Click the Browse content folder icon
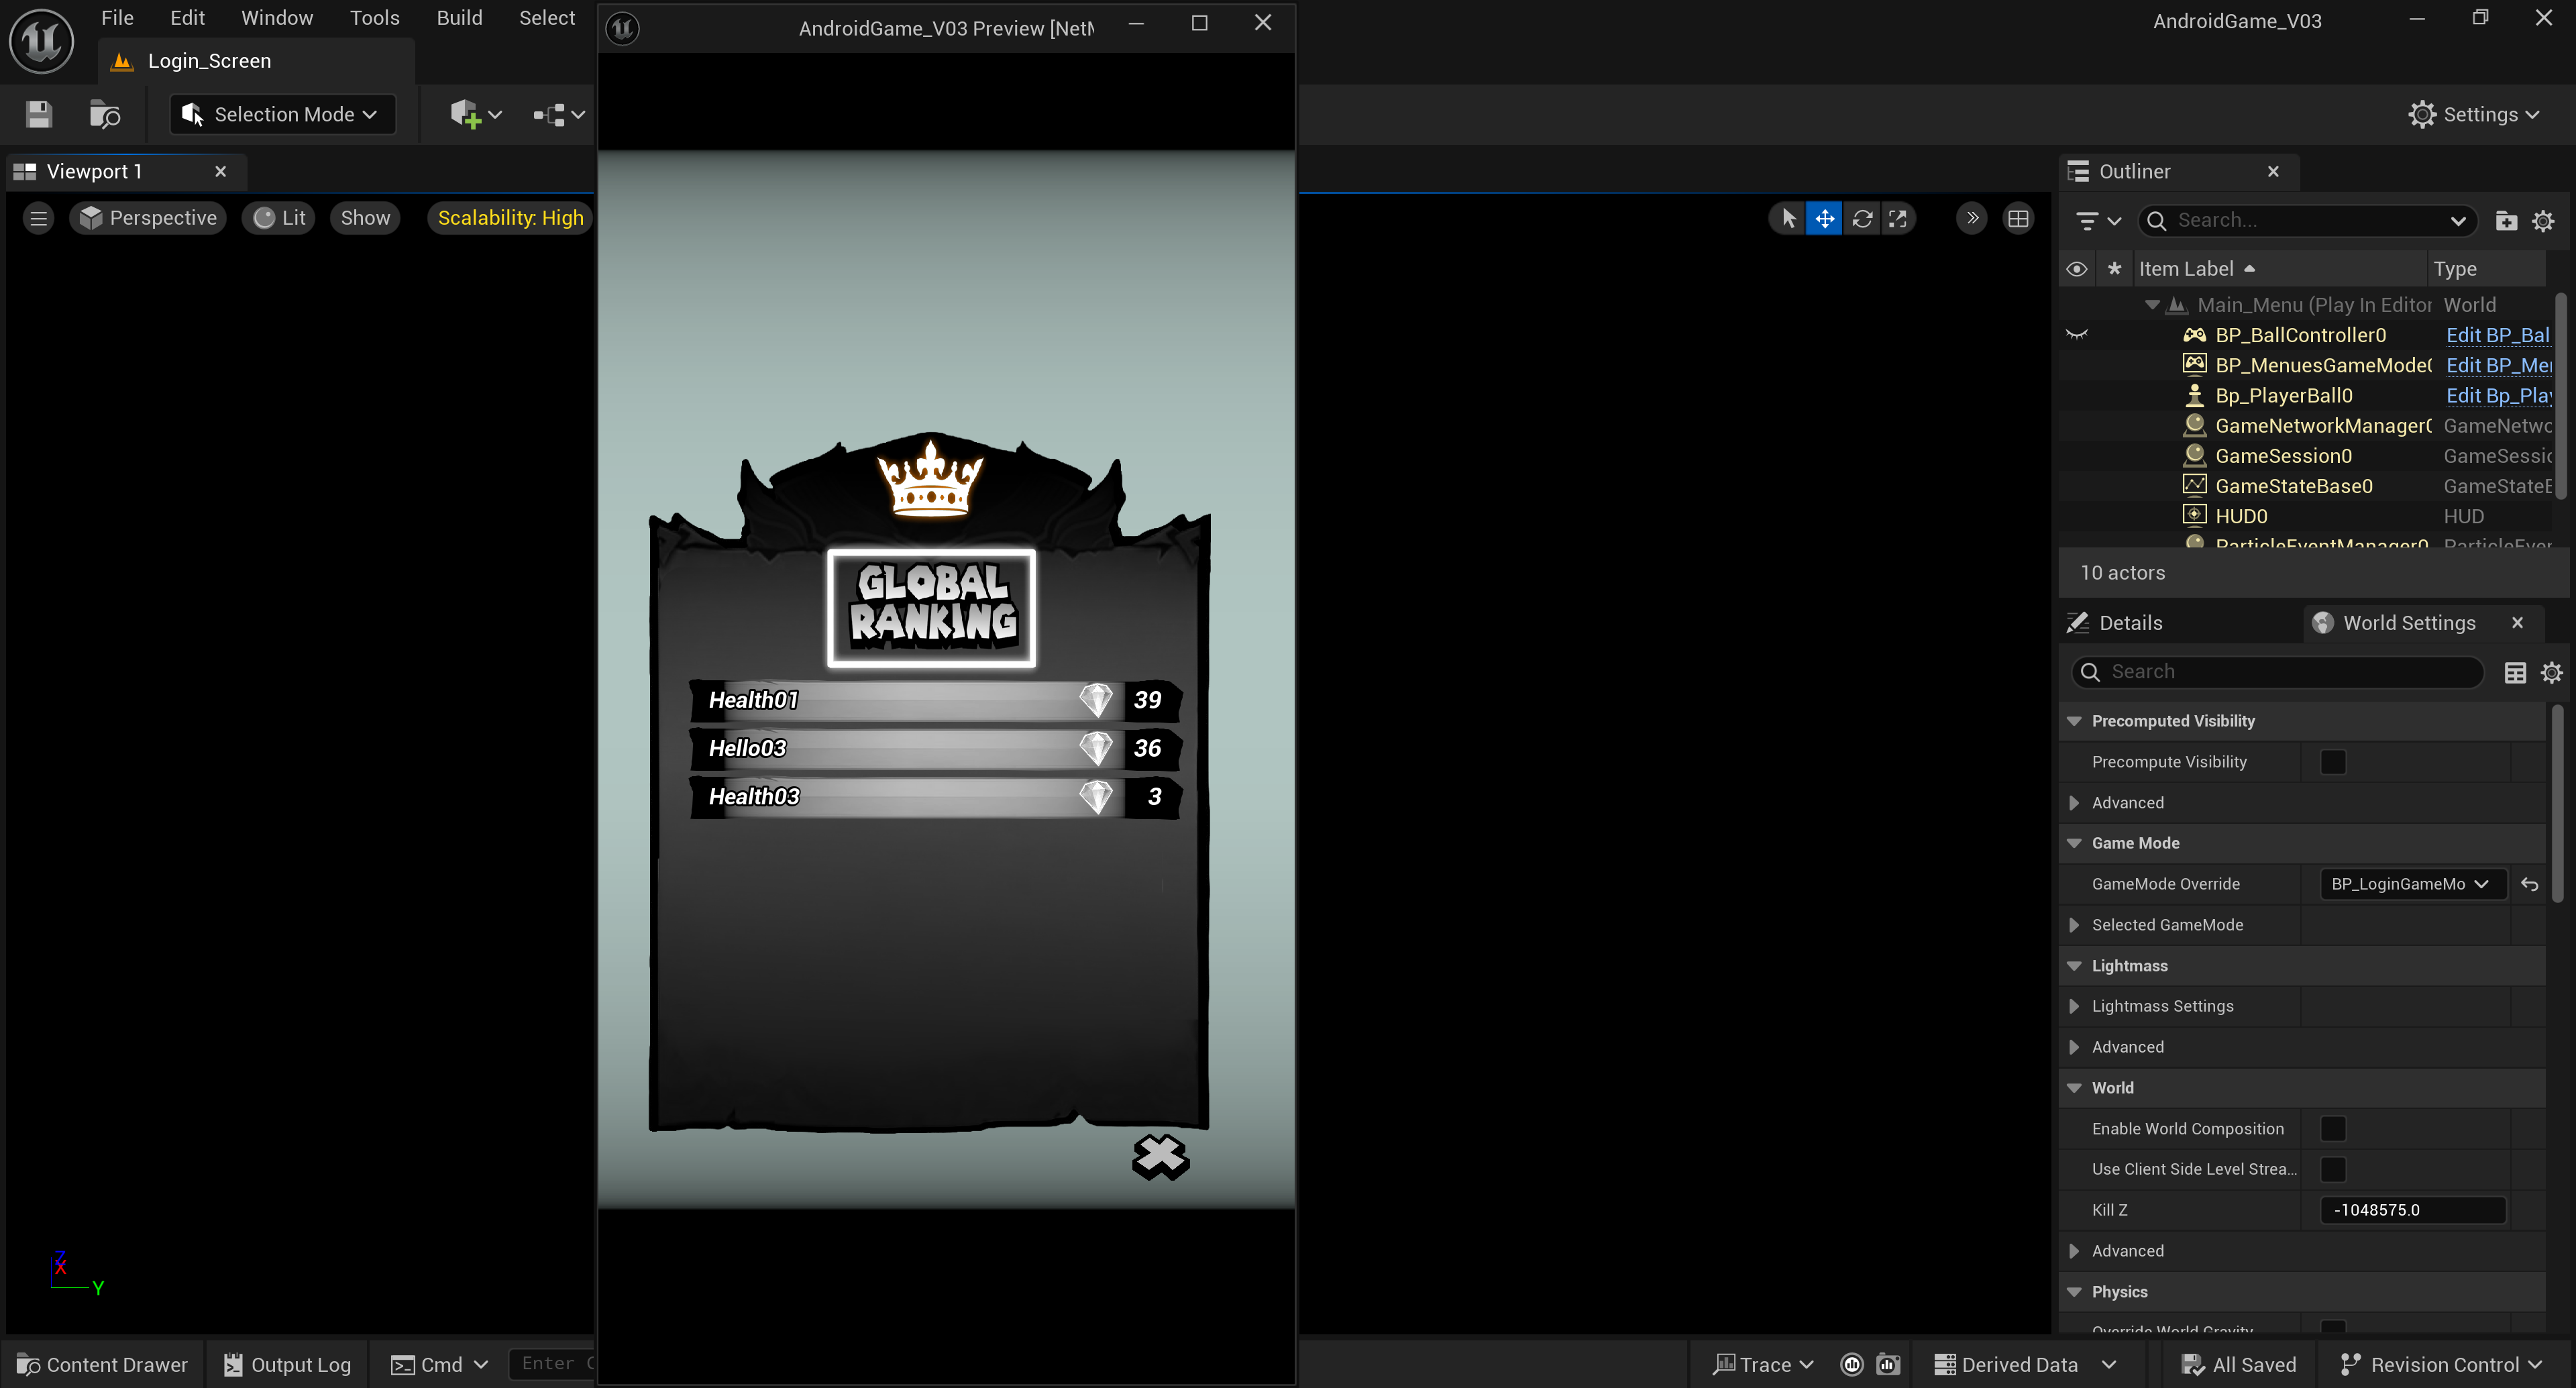This screenshot has width=2576, height=1388. (104, 114)
